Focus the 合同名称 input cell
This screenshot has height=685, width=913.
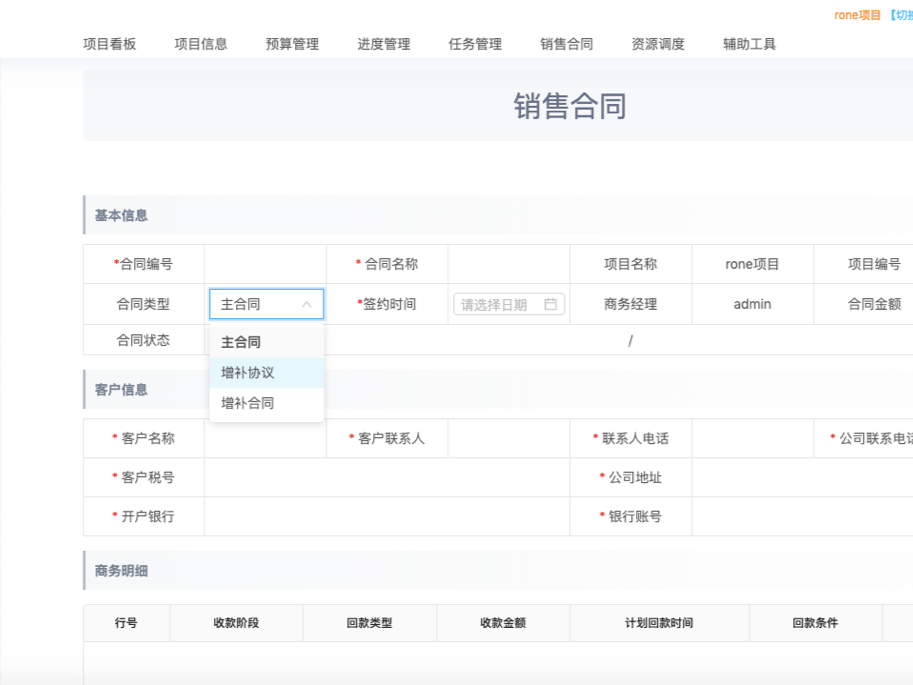(x=508, y=265)
